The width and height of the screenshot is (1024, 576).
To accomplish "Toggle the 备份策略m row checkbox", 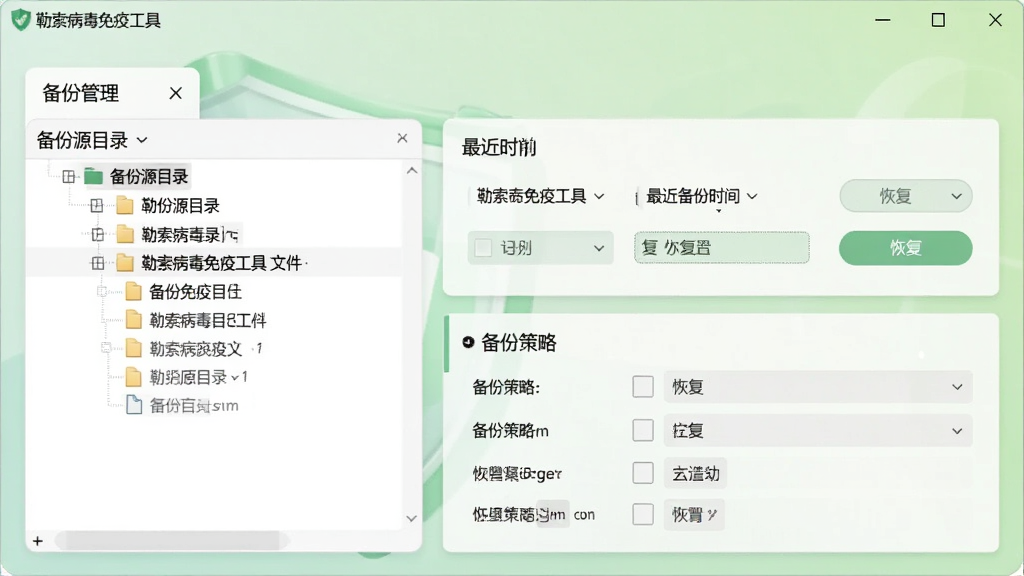I will click(x=643, y=430).
